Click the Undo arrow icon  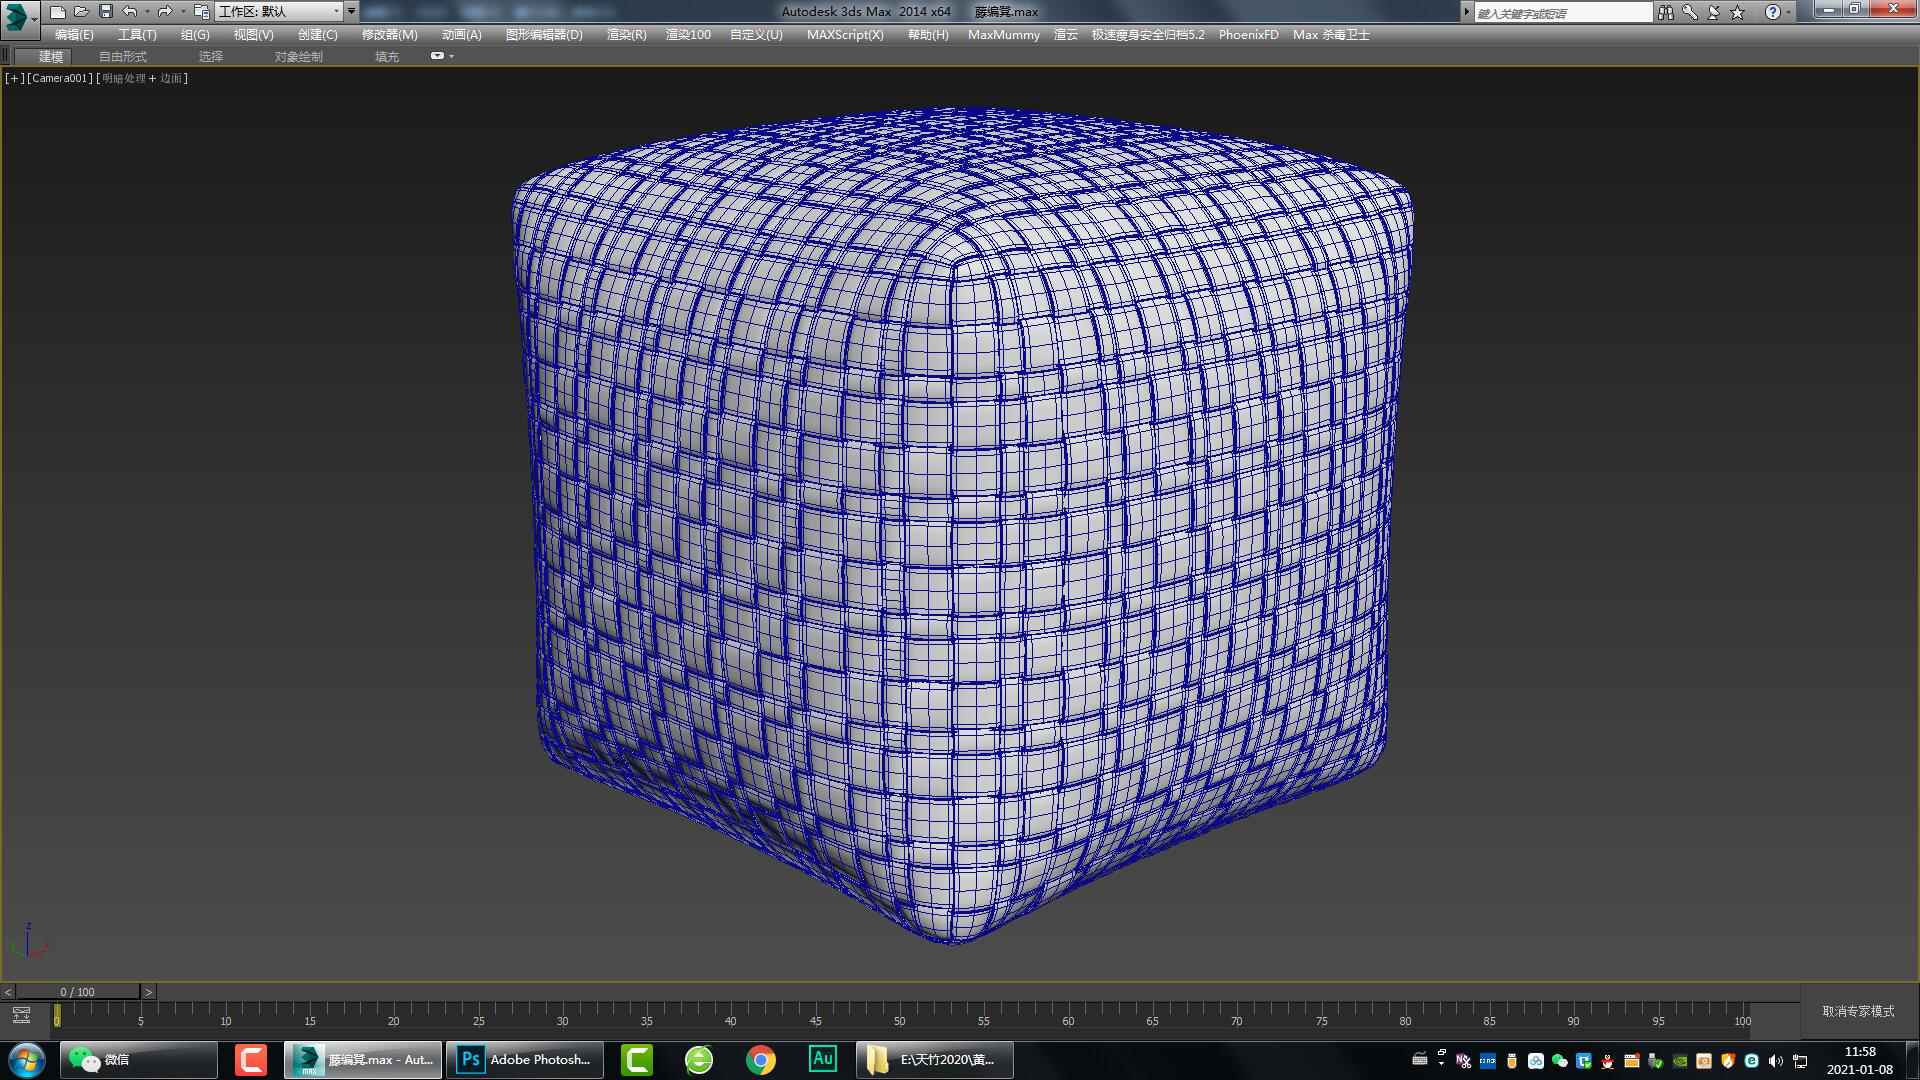click(130, 12)
